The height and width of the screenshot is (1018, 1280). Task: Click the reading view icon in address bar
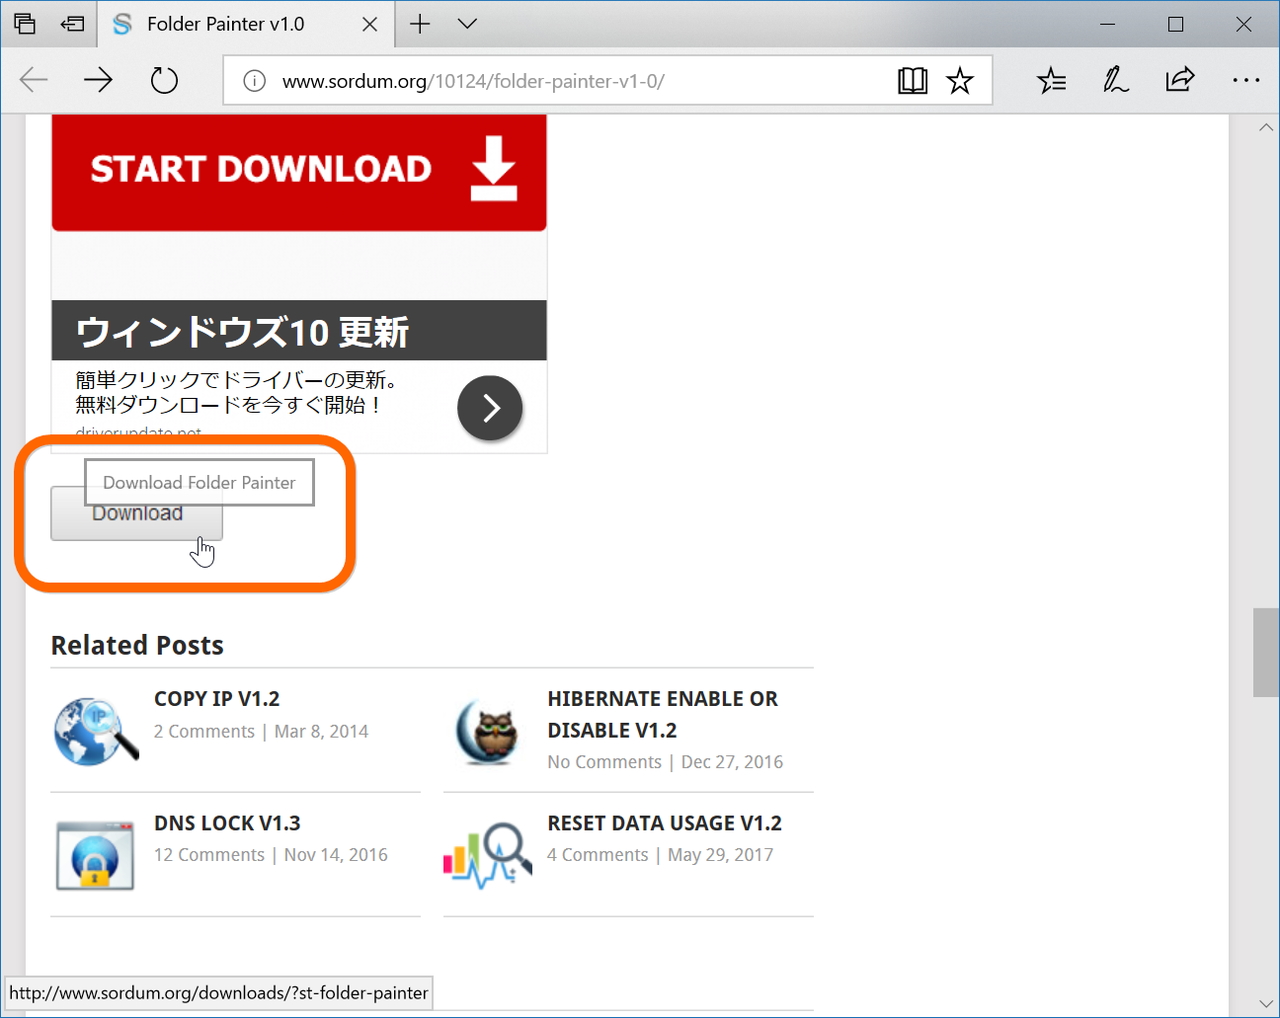[912, 80]
